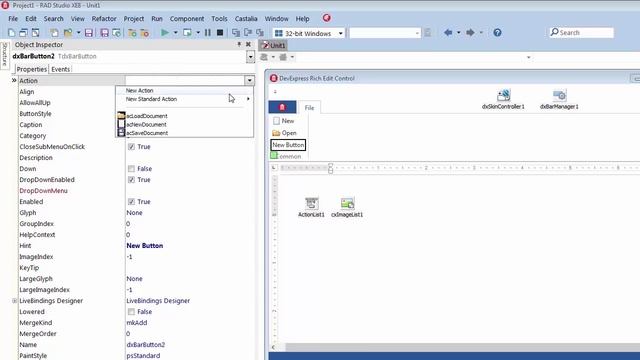Viewport: 640px width, 360px height.
Task: Choose New Action from the dropdown list
Action: coord(140,90)
